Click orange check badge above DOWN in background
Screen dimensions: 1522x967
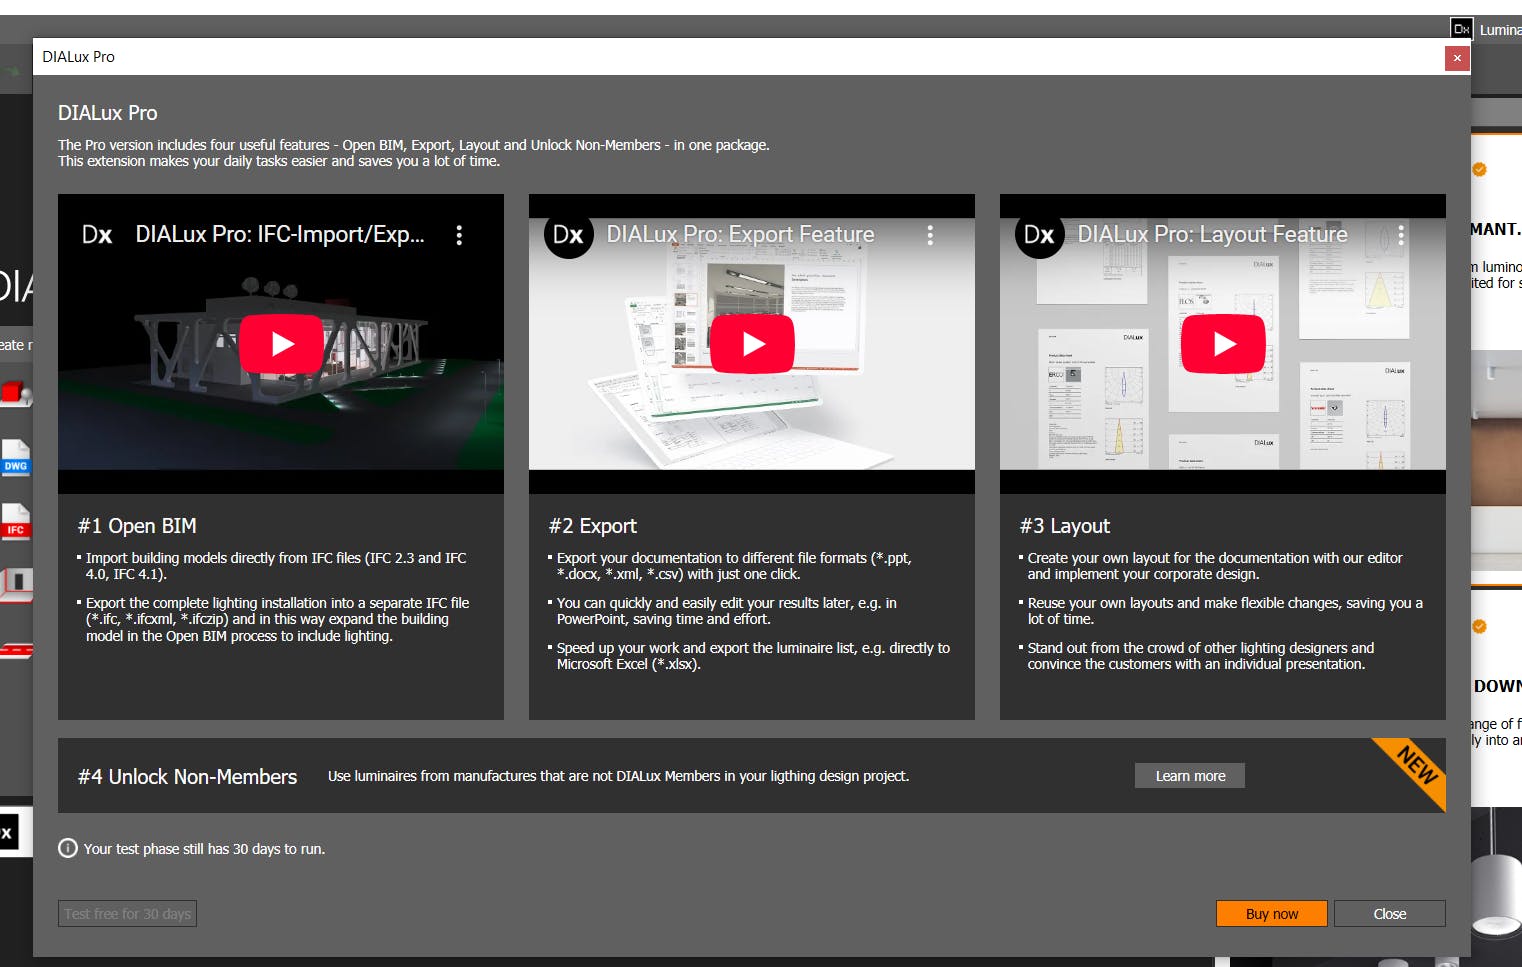(x=1479, y=627)
